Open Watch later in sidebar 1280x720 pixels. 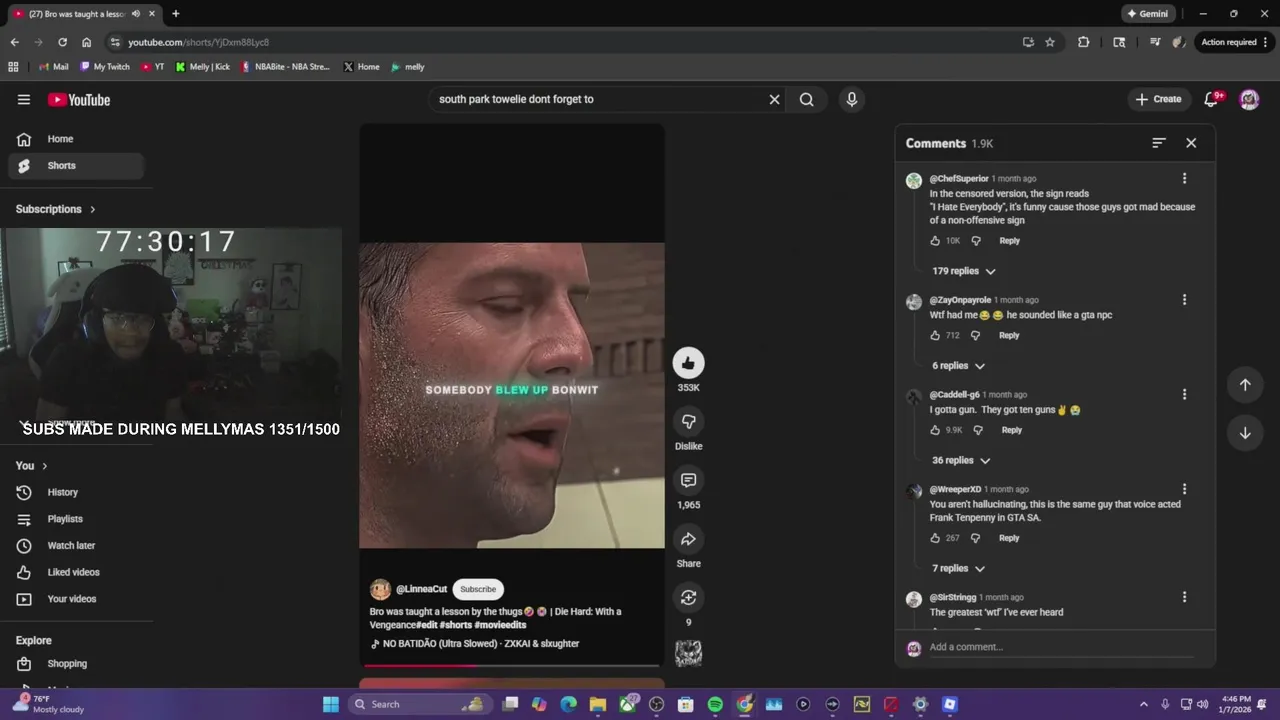(x=76, y=546)
